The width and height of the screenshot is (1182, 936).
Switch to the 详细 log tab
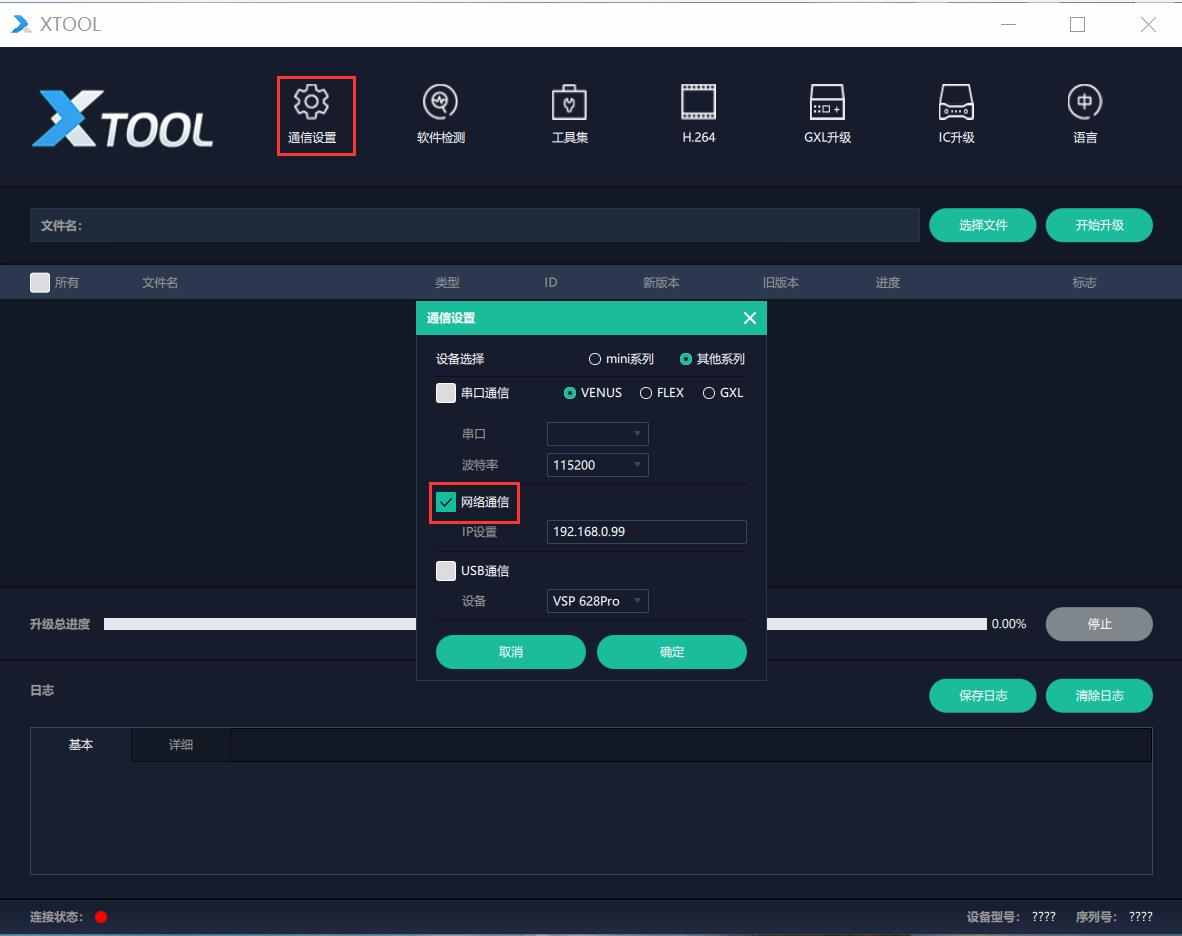pos(181,745)
